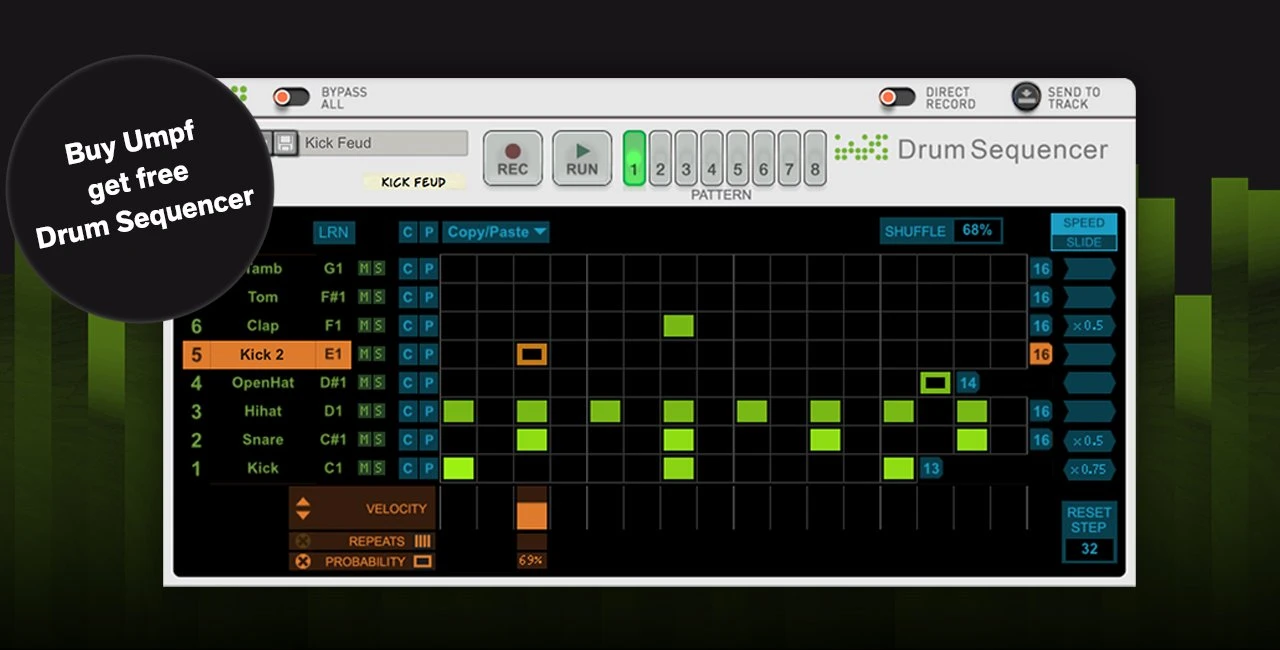Solo the Clap track with S

378,326
